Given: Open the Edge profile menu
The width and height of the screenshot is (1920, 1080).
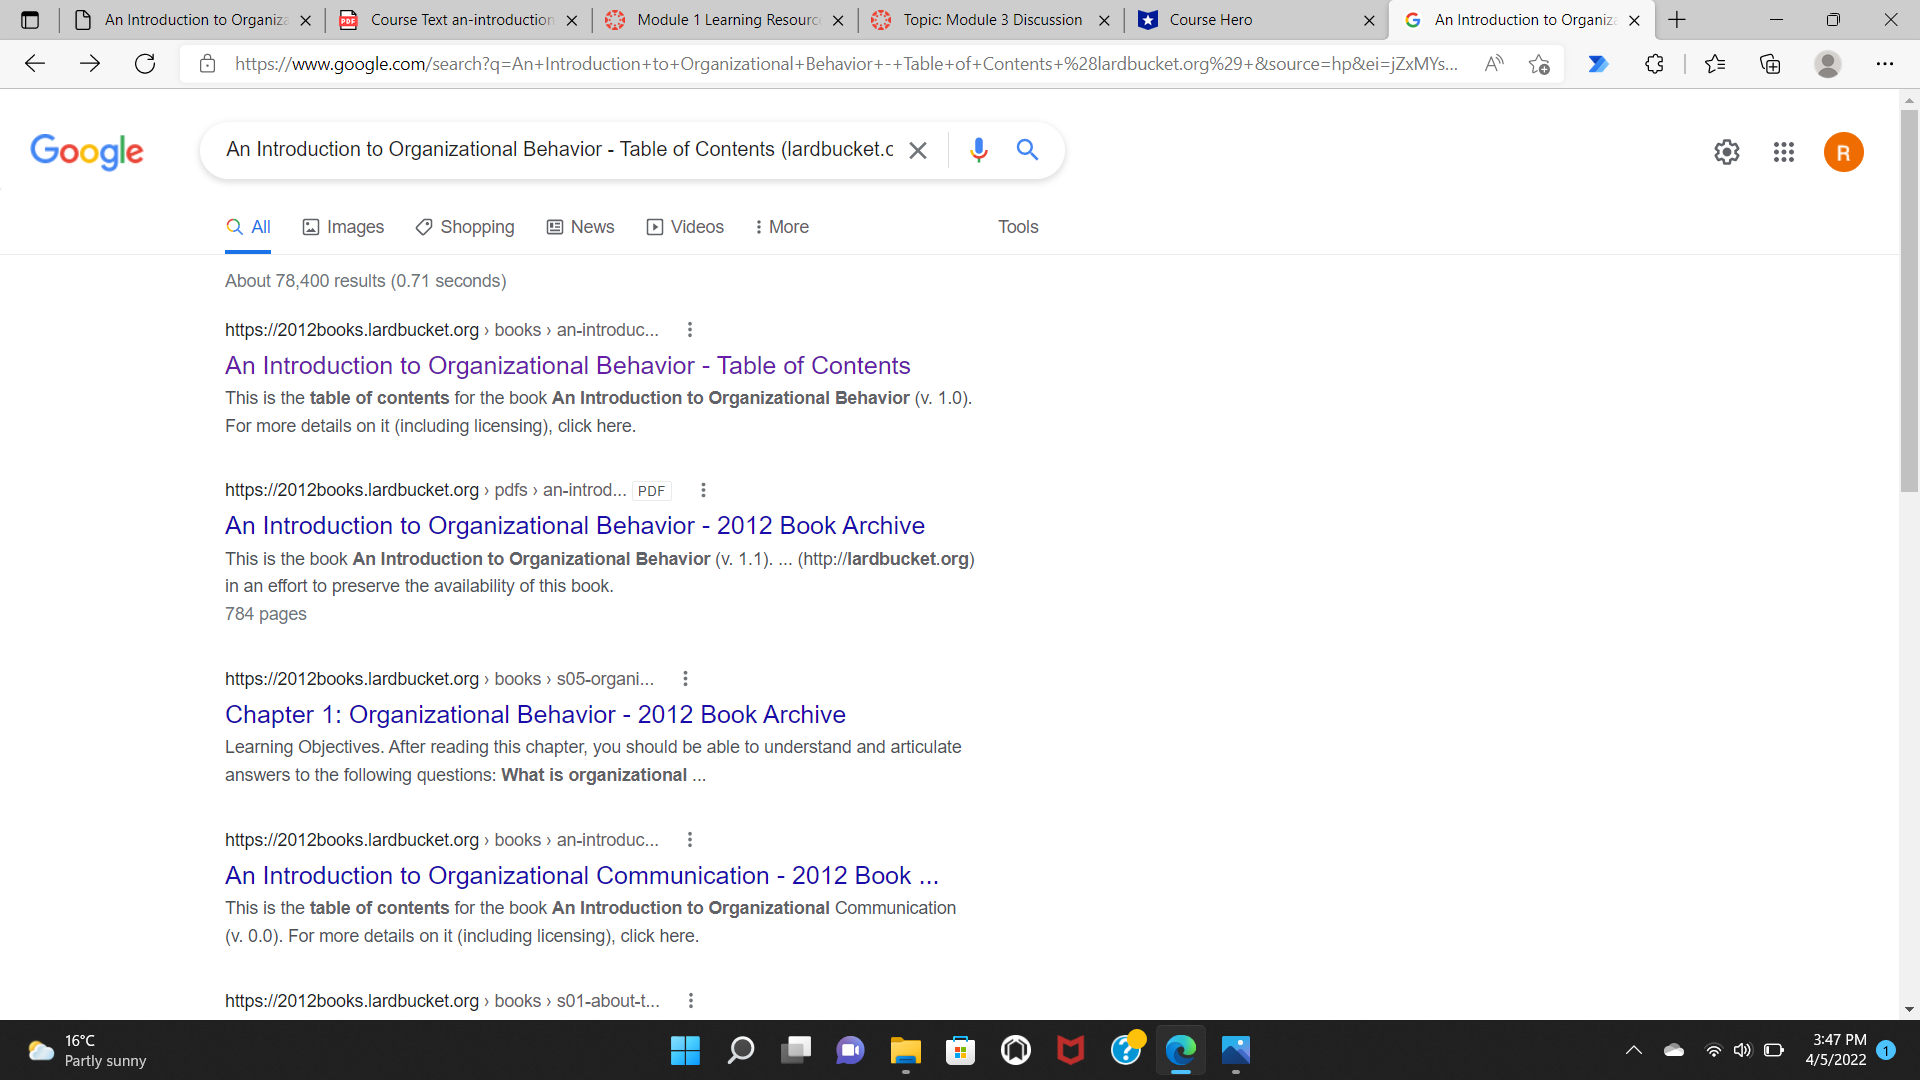Looking at the screenshot, I should pos(1828,64).
